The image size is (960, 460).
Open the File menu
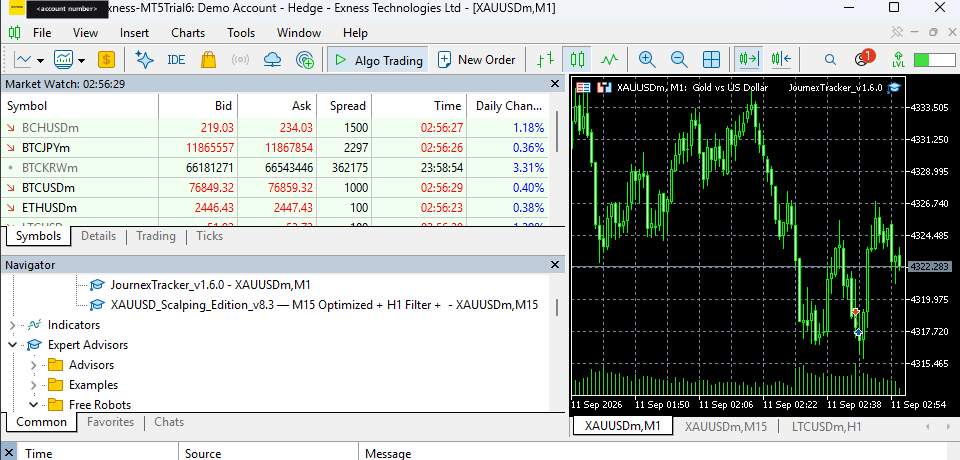click(x=42, y=33)
